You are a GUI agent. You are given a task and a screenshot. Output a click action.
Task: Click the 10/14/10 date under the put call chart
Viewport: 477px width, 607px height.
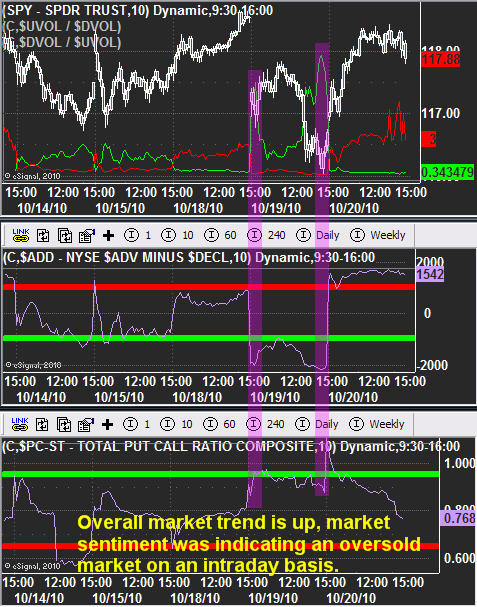click(39, 598)
